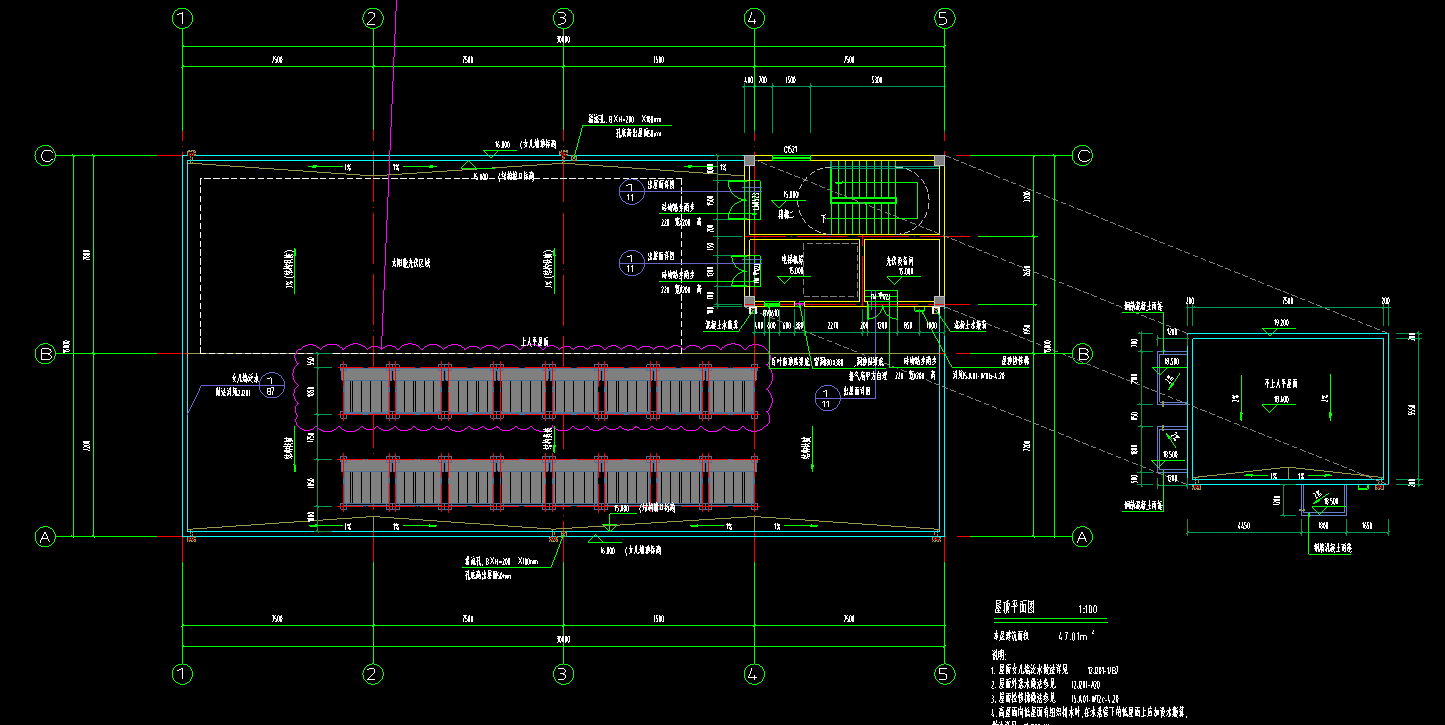Select the 1/11 detail callout below the equipment rooms
This screenshot has height=725, width=1445.
pyautogui.click(x=826, y=398)
